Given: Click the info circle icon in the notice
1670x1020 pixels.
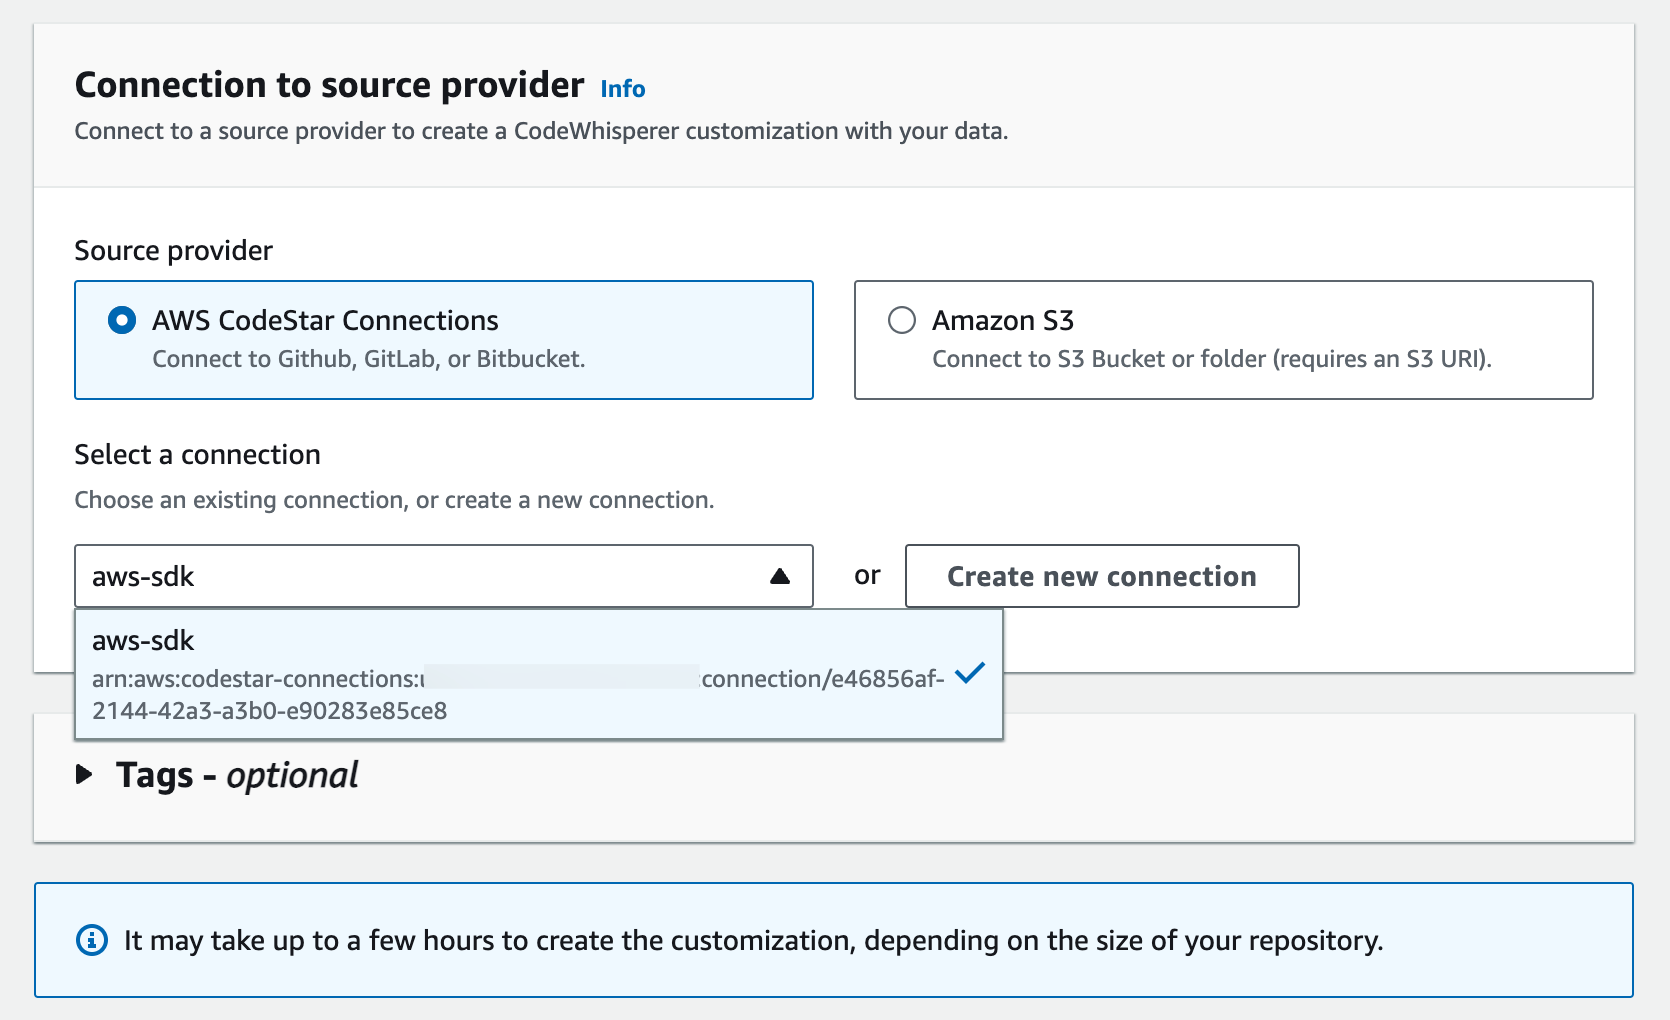Looking at the screenshot, I should click(x=92, y=940).
